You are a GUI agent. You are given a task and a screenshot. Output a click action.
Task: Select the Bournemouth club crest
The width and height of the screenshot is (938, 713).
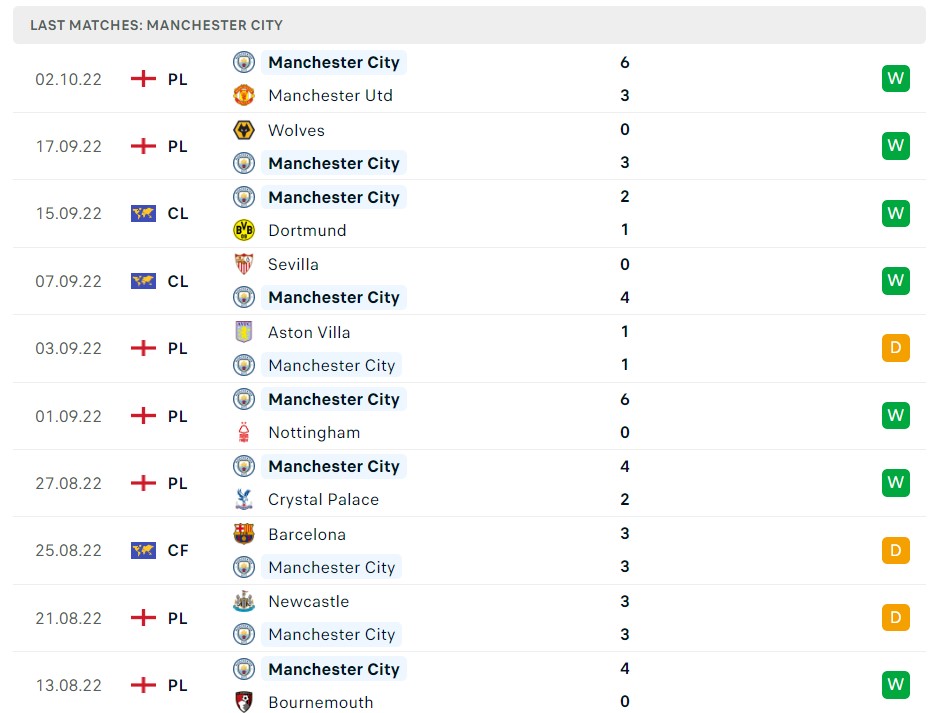pos(243,702)
